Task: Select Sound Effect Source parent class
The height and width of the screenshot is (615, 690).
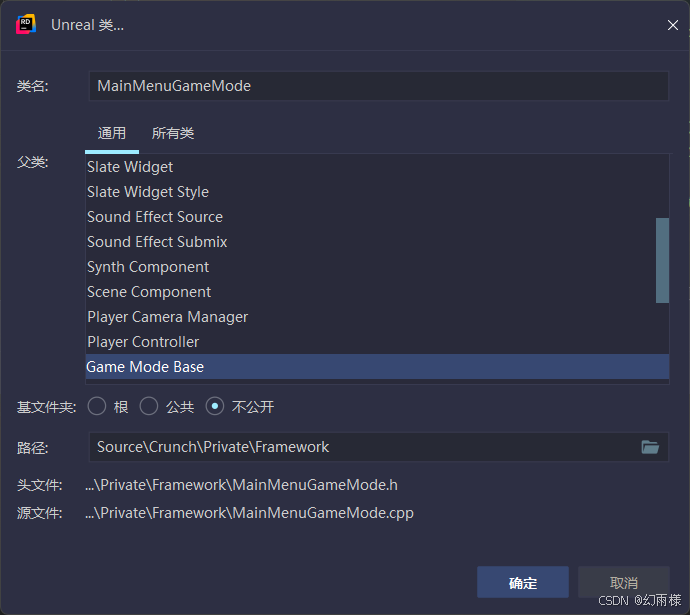Action: (377, 217)
